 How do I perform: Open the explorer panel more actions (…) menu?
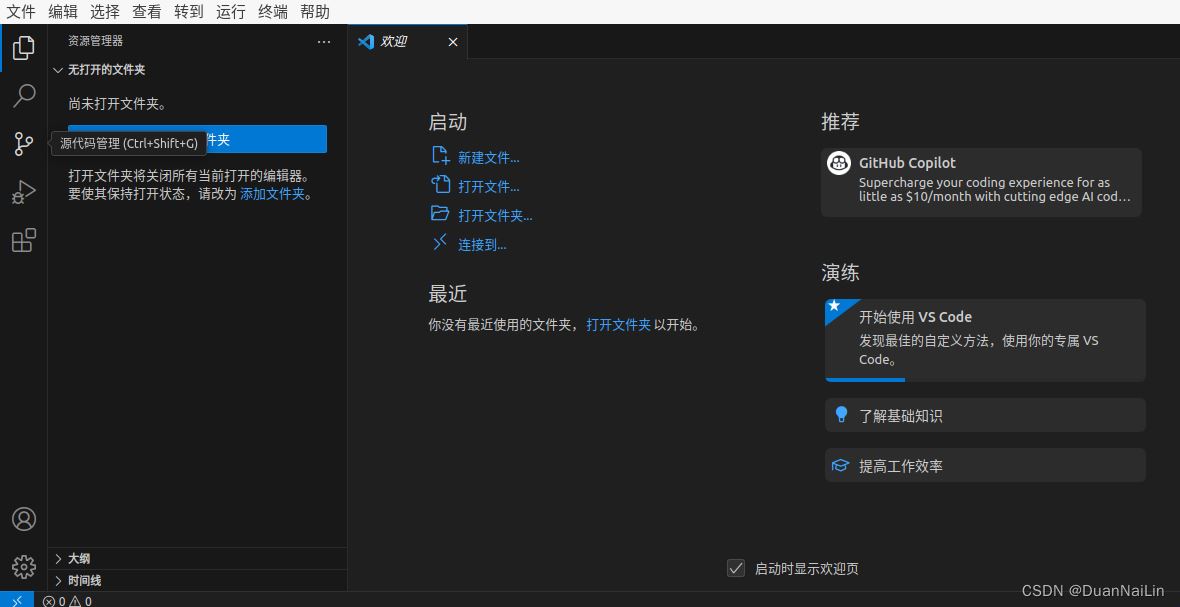point(324,42)
